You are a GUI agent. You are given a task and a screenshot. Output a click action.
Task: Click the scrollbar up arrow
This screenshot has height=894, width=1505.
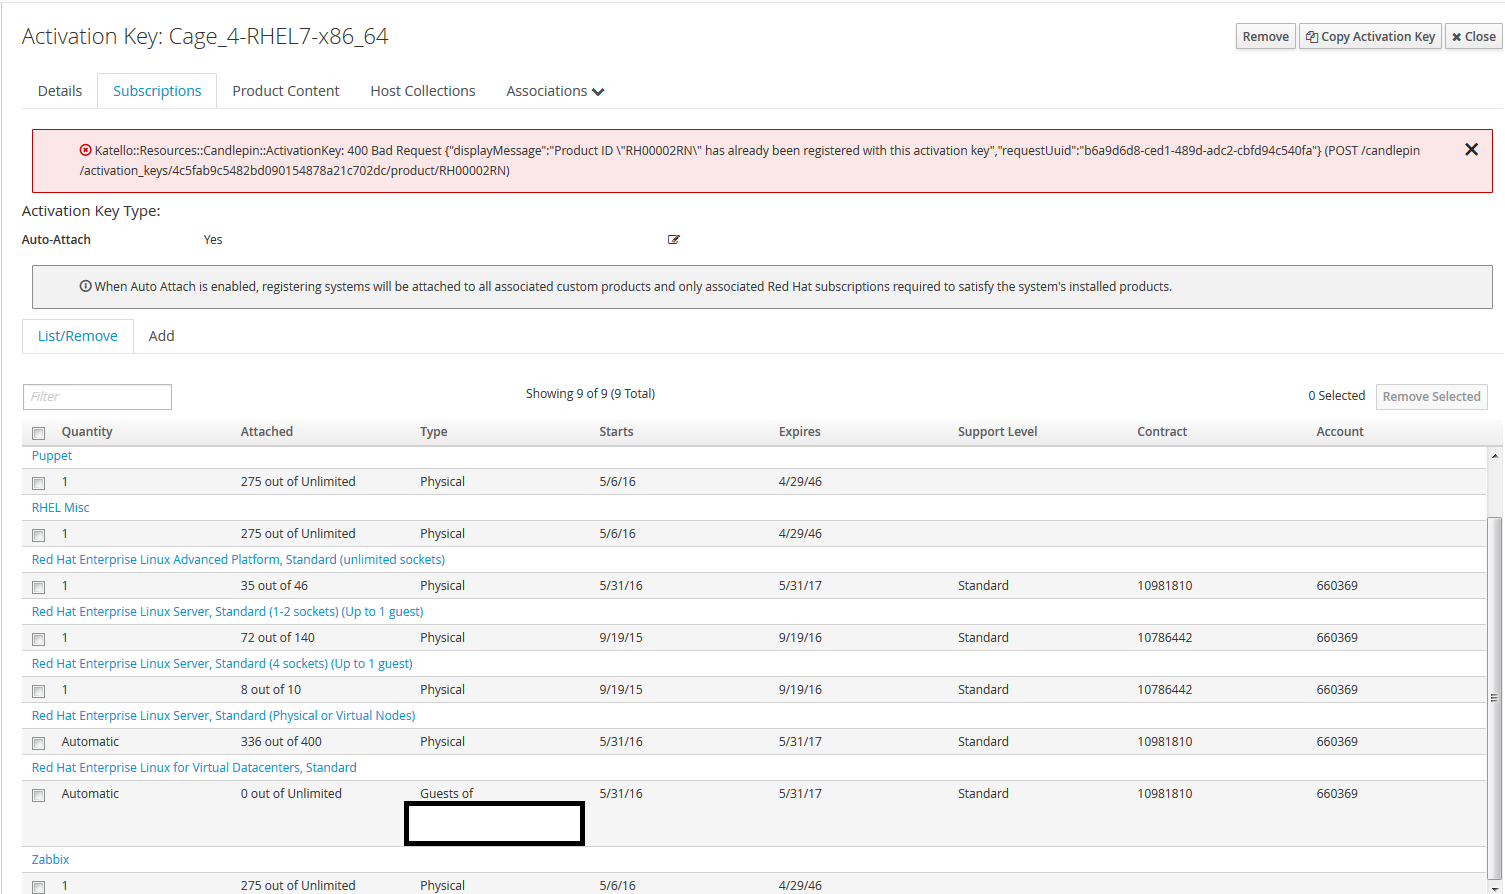(1495, 455)
